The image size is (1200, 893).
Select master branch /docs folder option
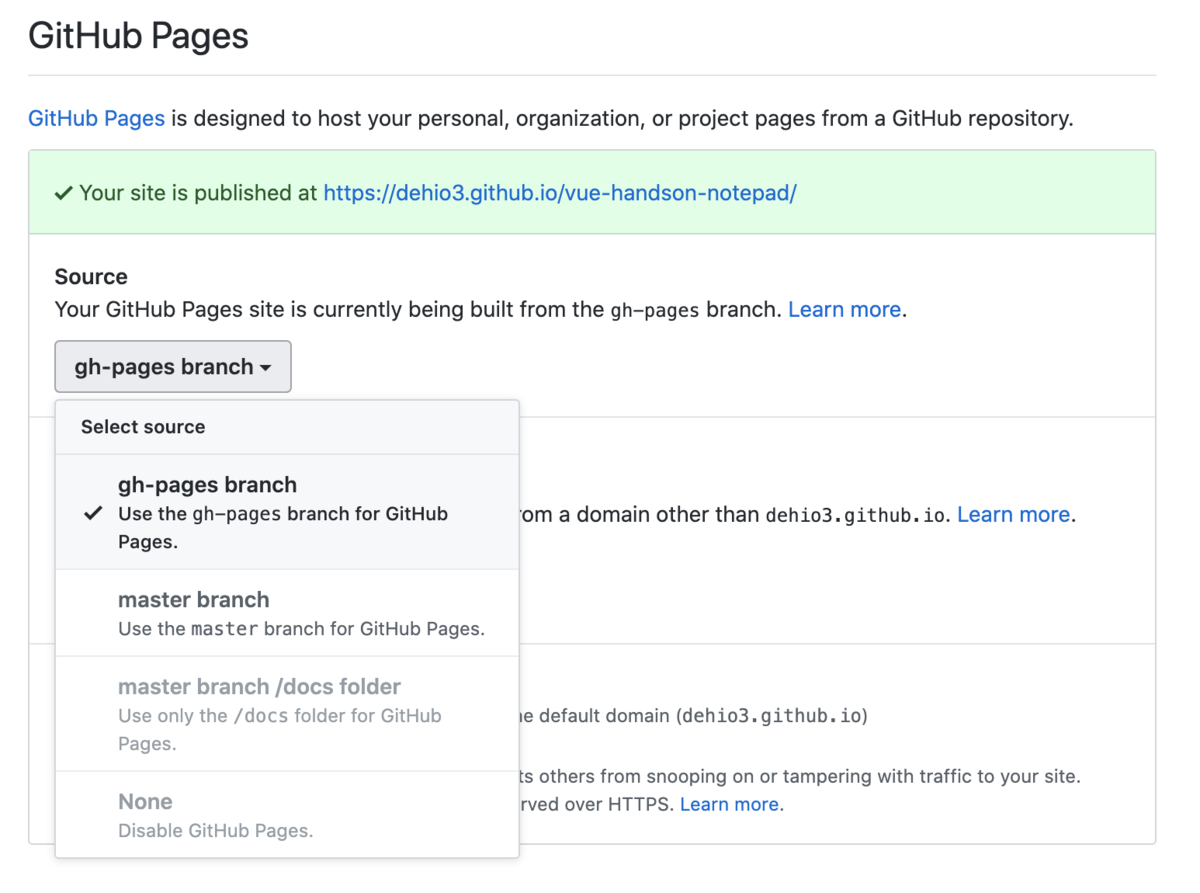click(287, 714)
